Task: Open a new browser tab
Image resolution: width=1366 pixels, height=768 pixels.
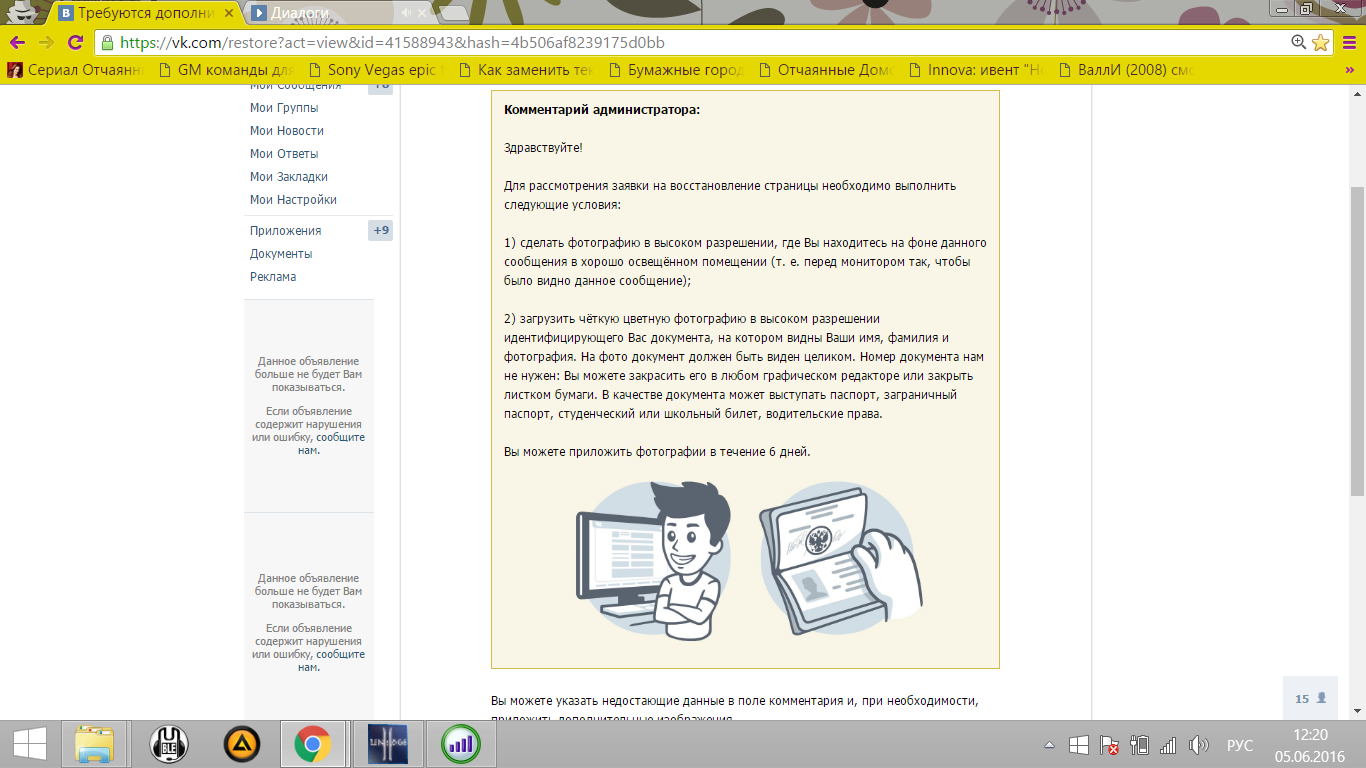Action: 453,13
